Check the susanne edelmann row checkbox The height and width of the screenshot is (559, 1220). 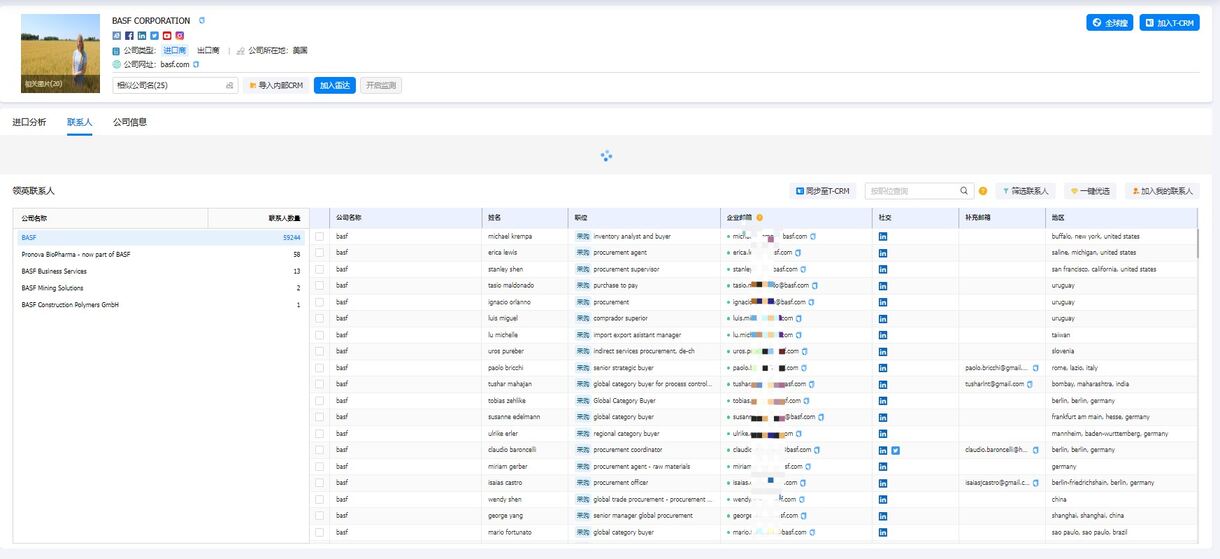point(320,417)
